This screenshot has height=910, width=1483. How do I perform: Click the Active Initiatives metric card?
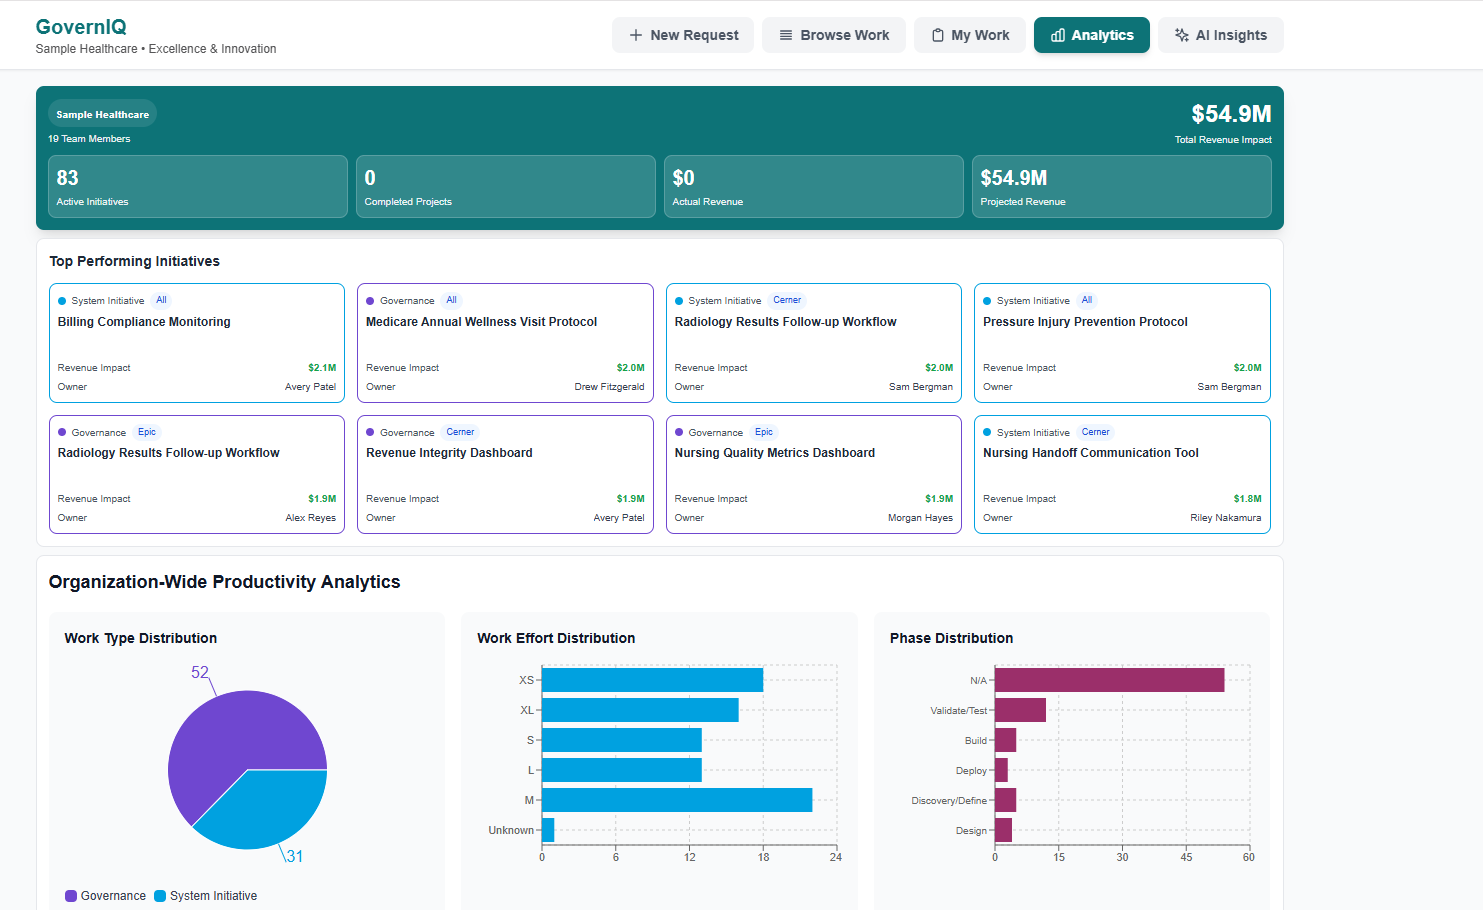tap(197, 186)
